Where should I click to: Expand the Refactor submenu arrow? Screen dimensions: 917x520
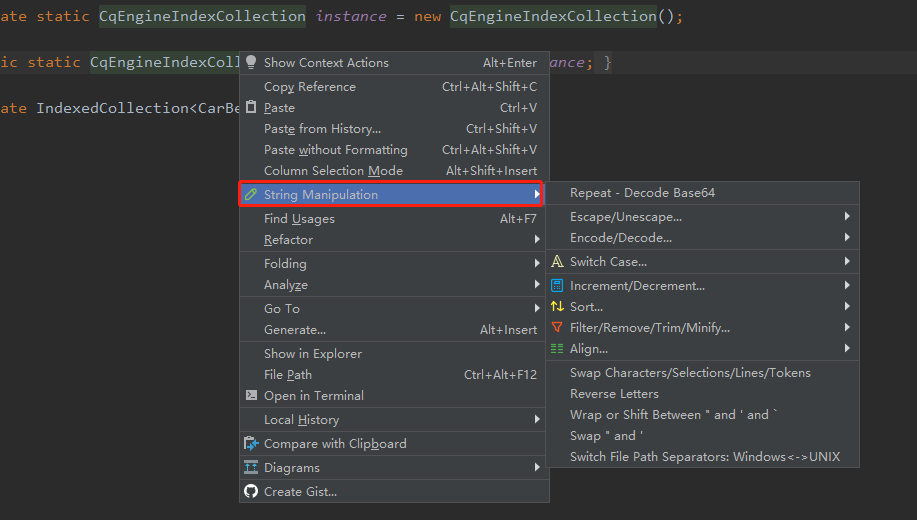[537, 240]
